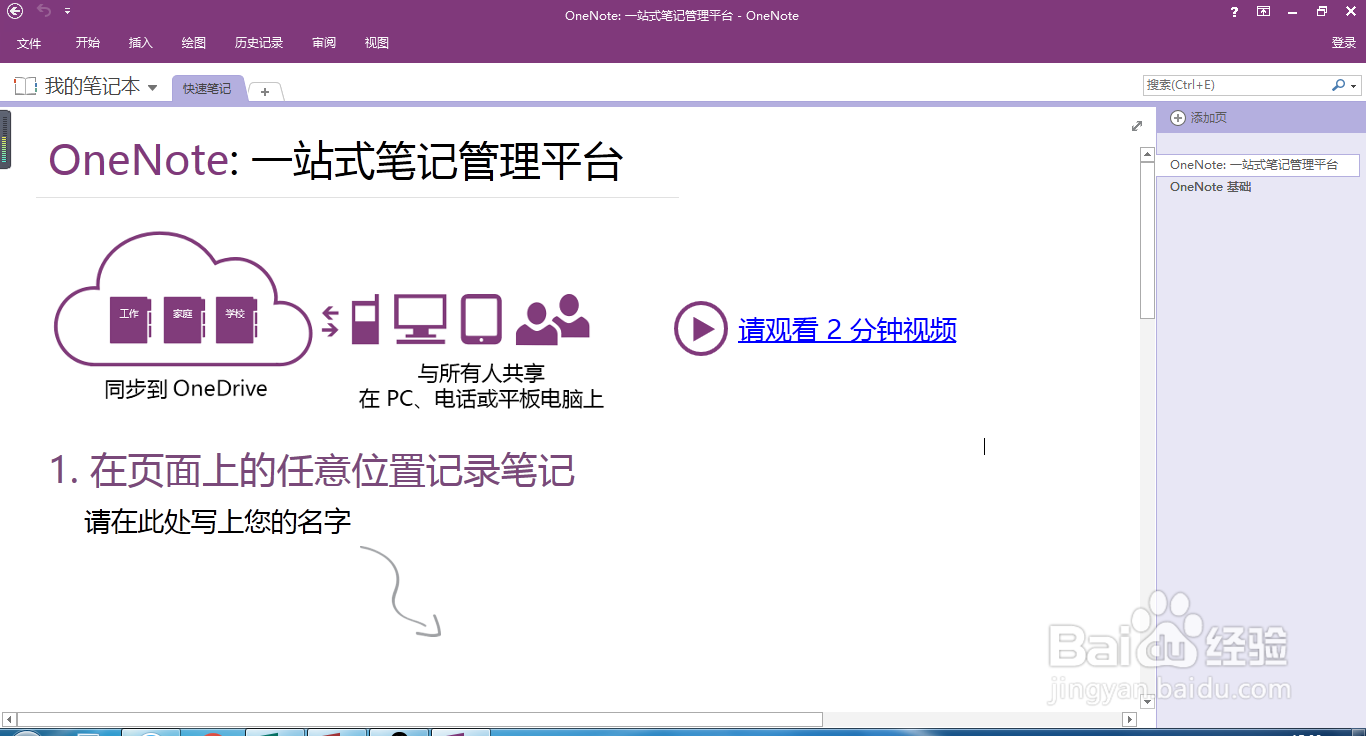Click the page title OneNote: 一站式笔记管理平台
This screenshot has height=736, width=1366.
coord(335,161)
